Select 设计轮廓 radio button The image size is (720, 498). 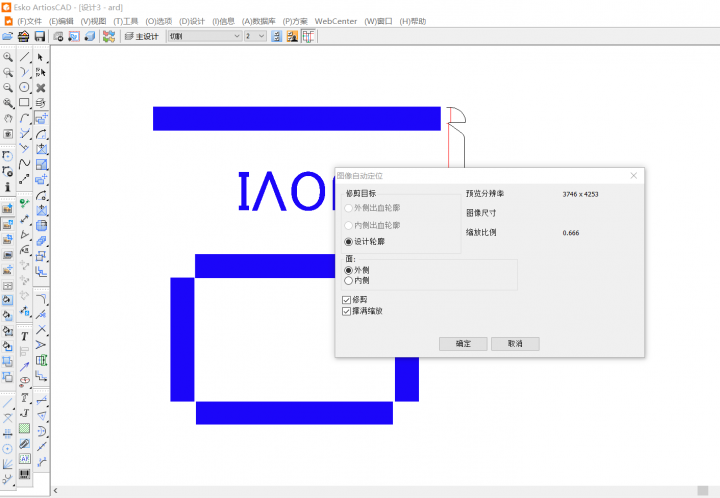pyautogui.click(x=348, y=242)
